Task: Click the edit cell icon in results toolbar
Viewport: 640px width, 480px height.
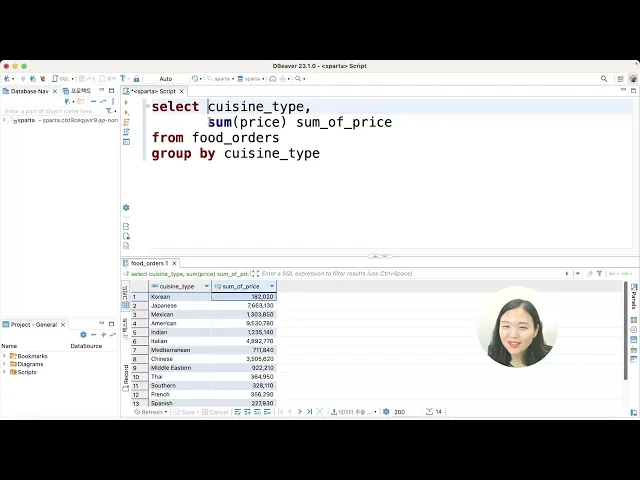Action: coord(238,412)
